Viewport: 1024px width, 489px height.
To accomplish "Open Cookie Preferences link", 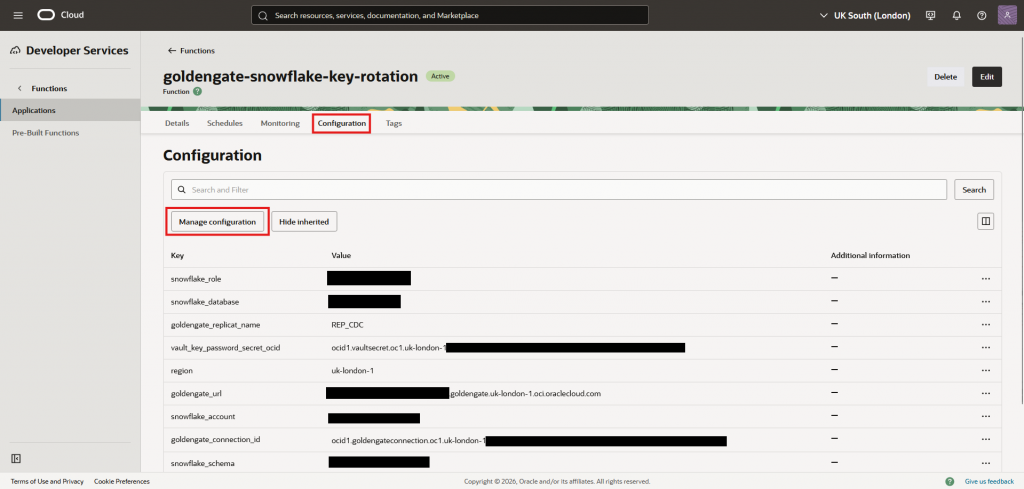I will pyautogui.click(x=121, y=481).
